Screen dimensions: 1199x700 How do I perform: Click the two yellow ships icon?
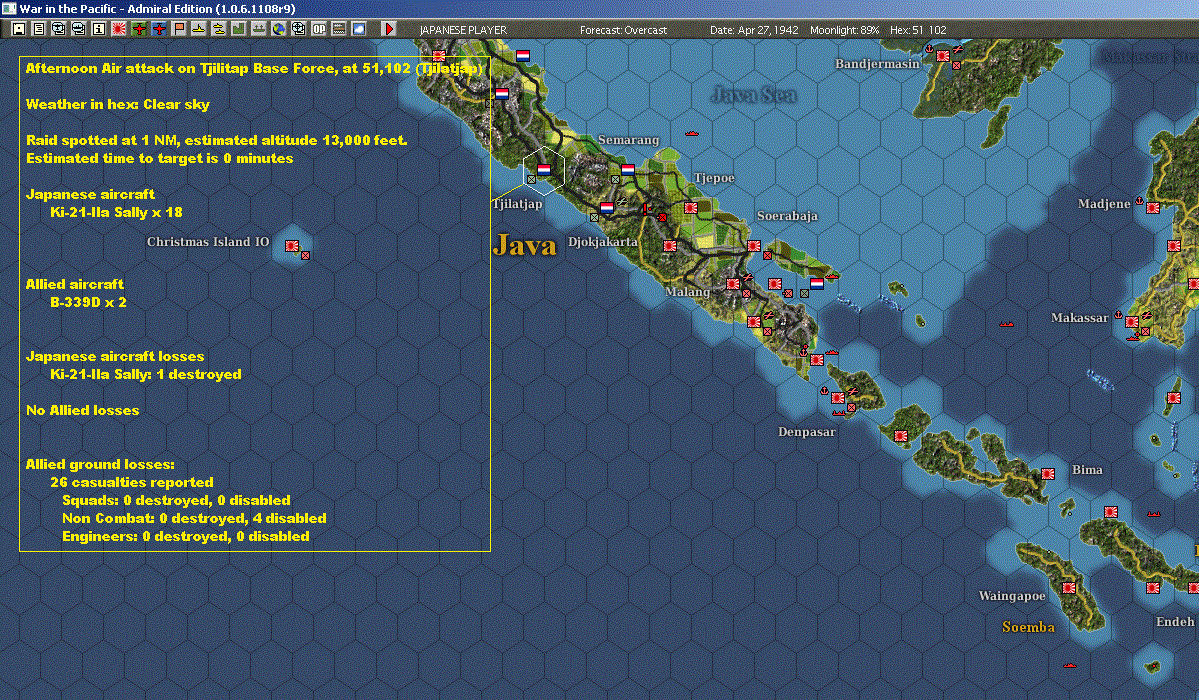click(x=219, y=29)
